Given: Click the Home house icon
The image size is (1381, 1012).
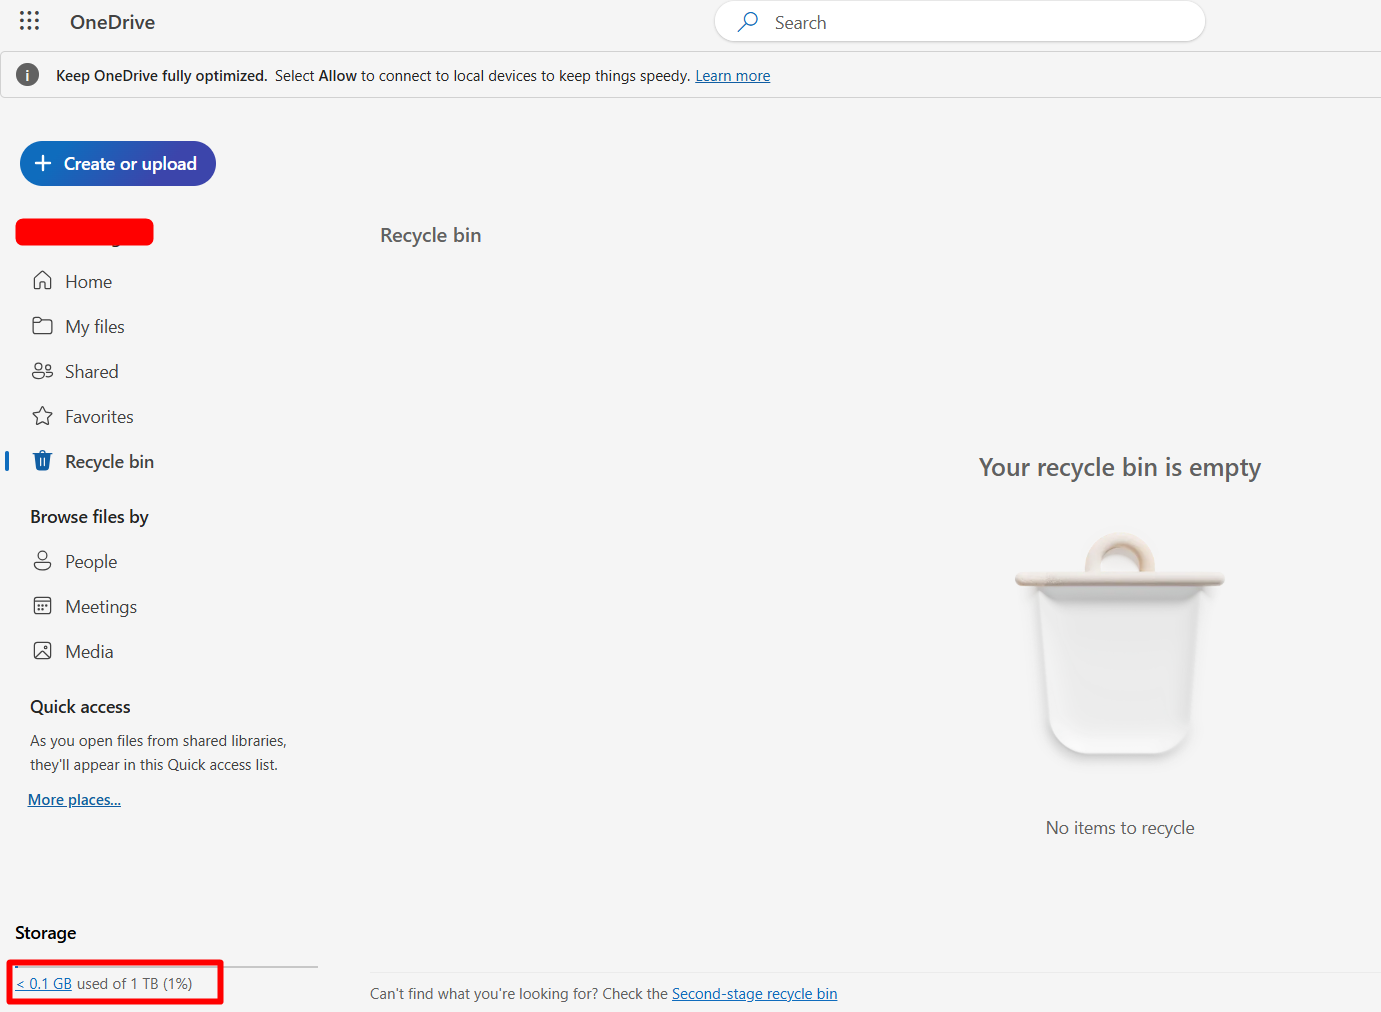Looking at the screenshot, I should pyautogui.click(x=42, y=281).
